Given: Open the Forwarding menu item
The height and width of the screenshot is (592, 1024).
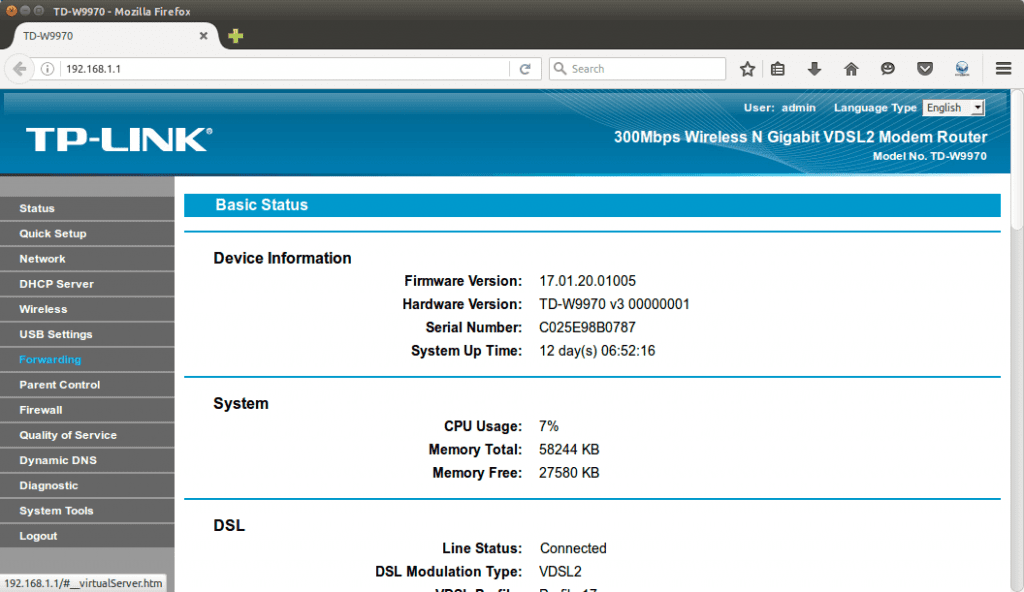Looking at the screenshot, I should [87, 359].
